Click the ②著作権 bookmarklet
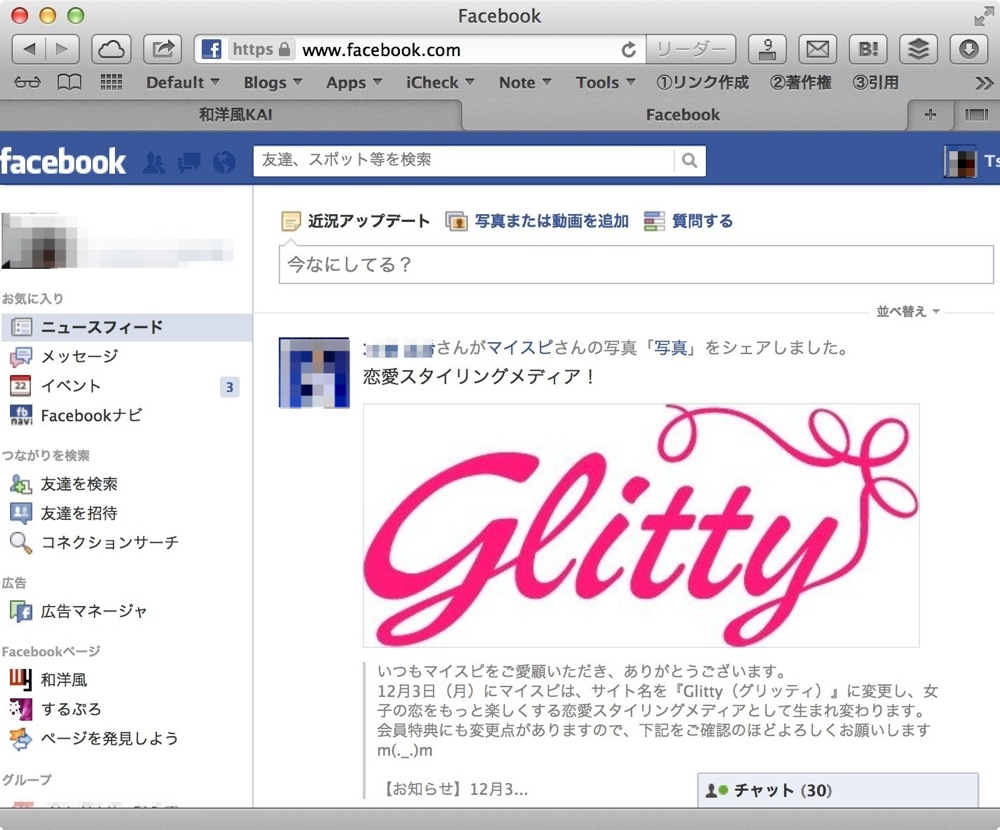Viewport: 1000px width, 830px height. pos(800,82)
